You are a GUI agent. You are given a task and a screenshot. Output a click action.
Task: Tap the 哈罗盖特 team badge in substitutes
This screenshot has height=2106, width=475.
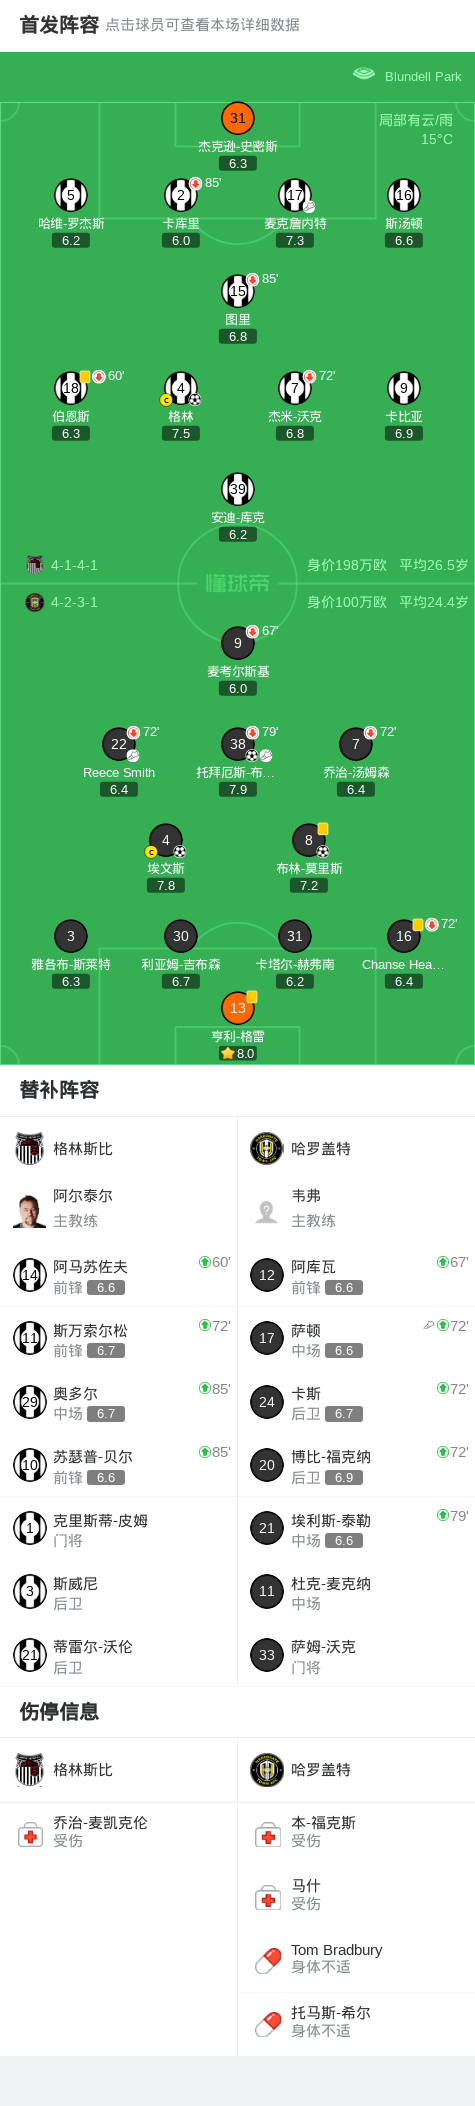tap(267, 1148)
